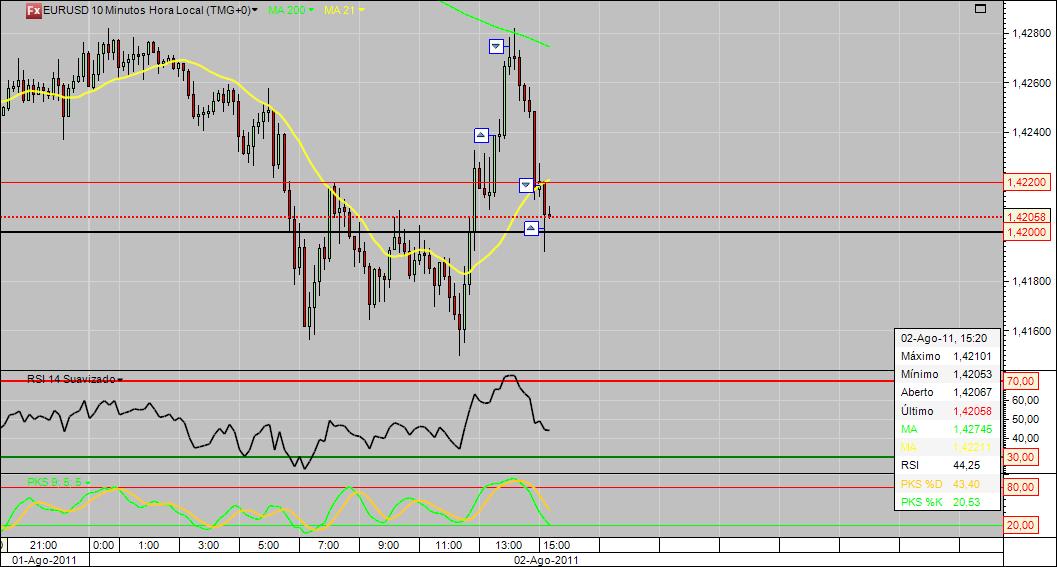Viewport: 1057px width, 567px height.
Task: Click the 02-Ago-2011 date label
Action: point(546,560)
